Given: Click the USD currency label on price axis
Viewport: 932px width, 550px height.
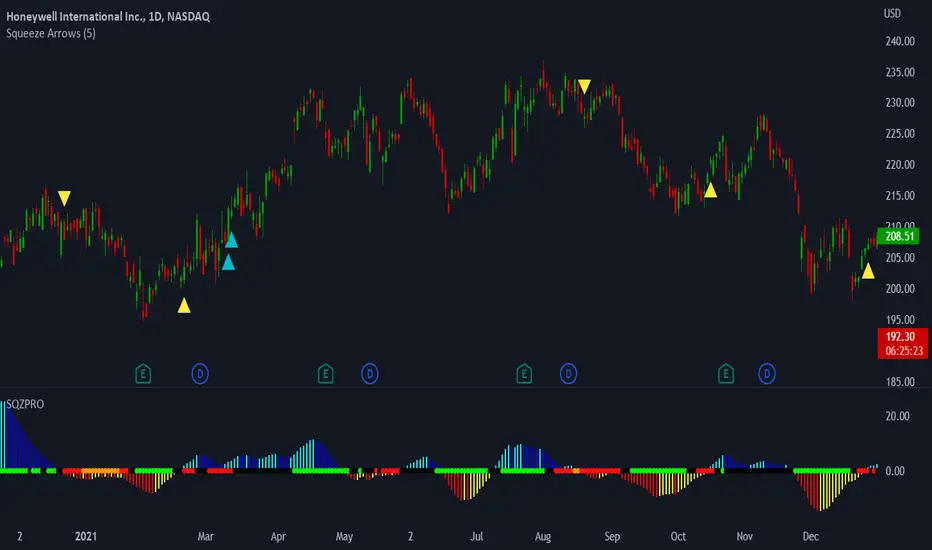Looking at the screenshot, I should (892, 13).
